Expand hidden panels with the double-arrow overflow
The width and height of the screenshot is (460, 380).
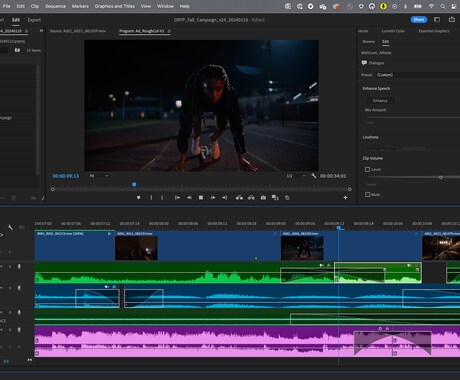tap(41, 31)
